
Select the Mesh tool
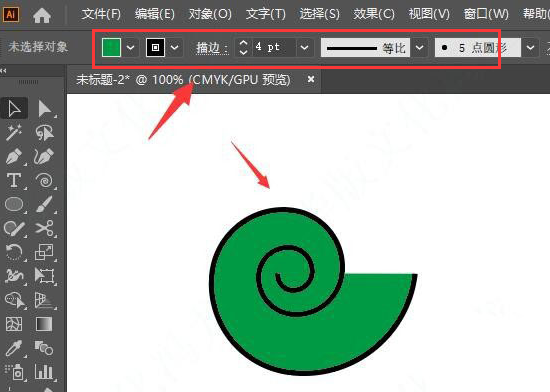14,324
